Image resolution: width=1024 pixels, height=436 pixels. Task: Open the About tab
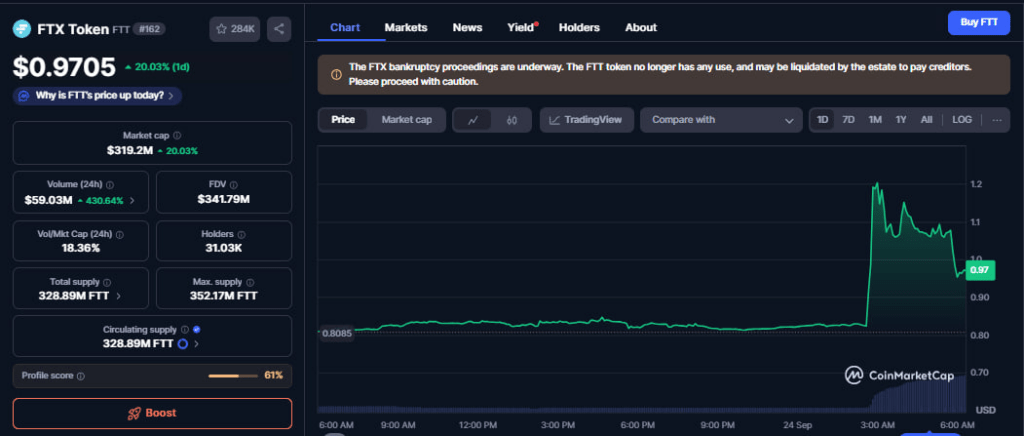click(x=641, y=27)
